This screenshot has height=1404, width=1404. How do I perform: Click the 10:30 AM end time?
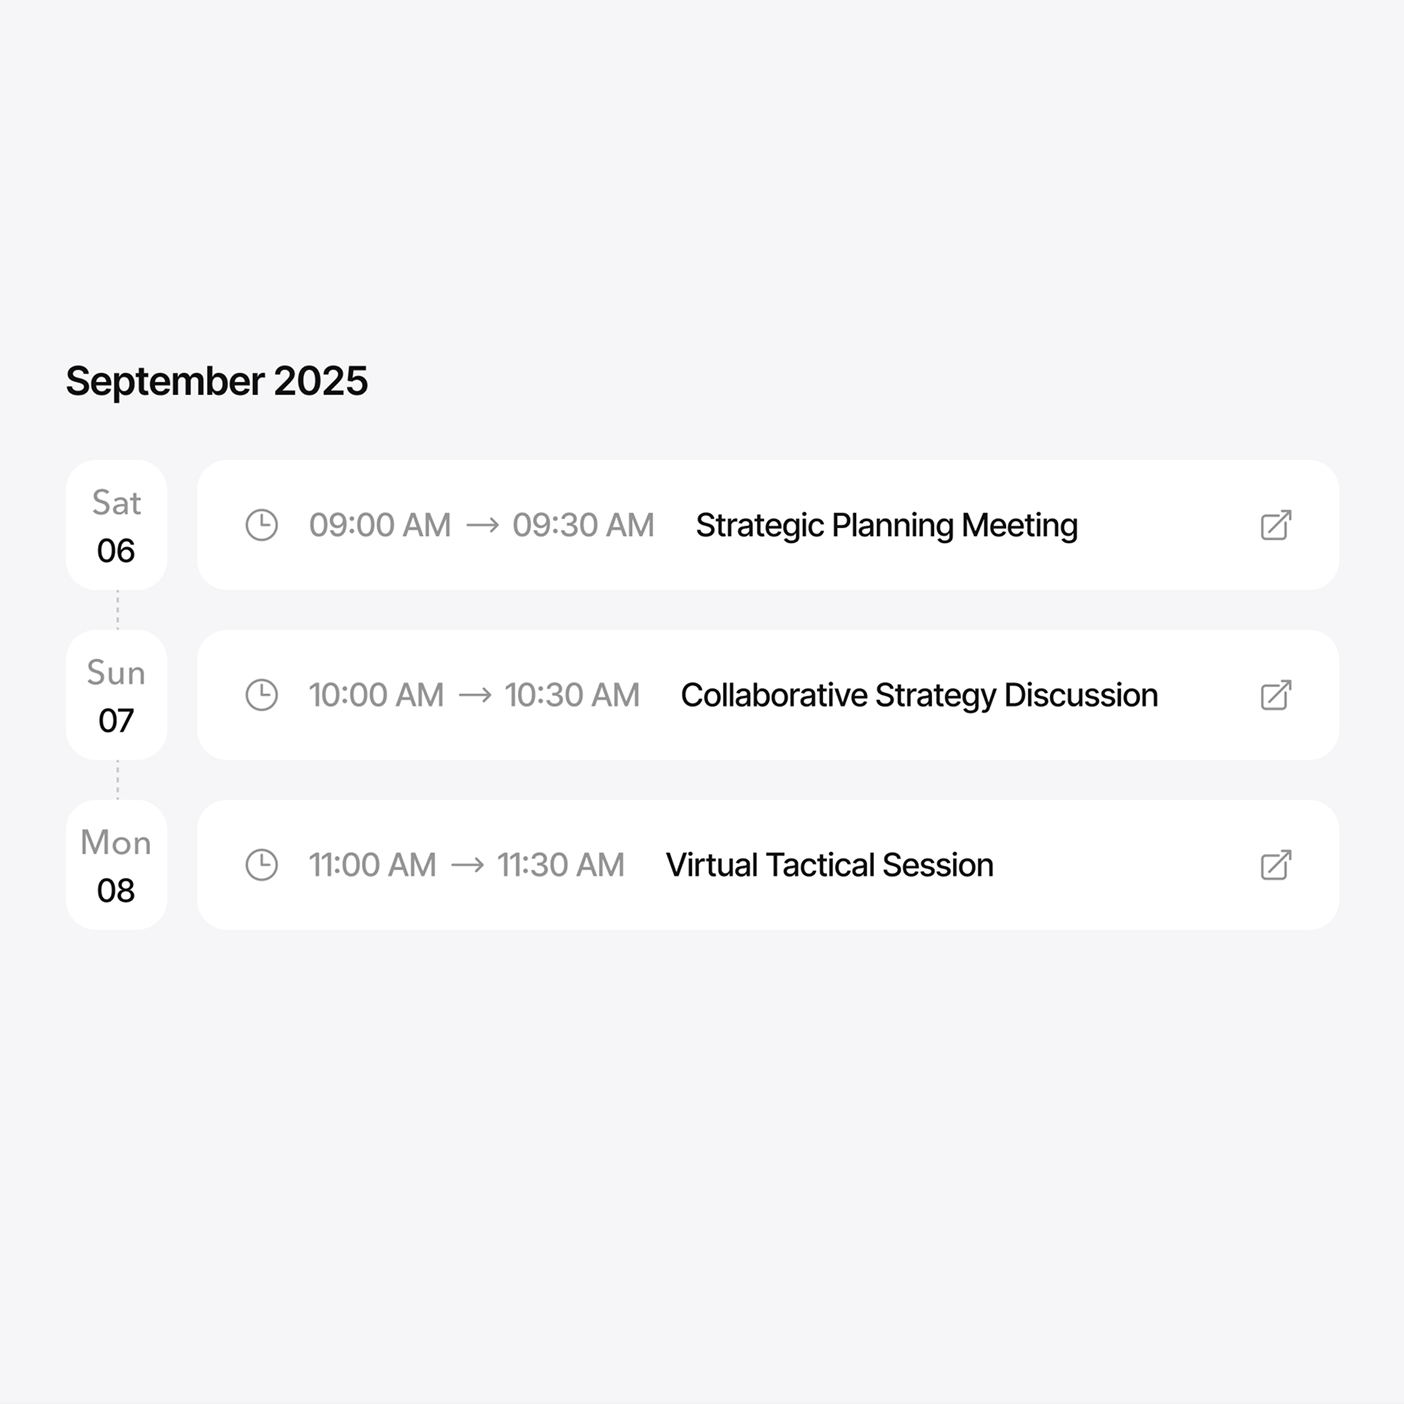[572, 695]
